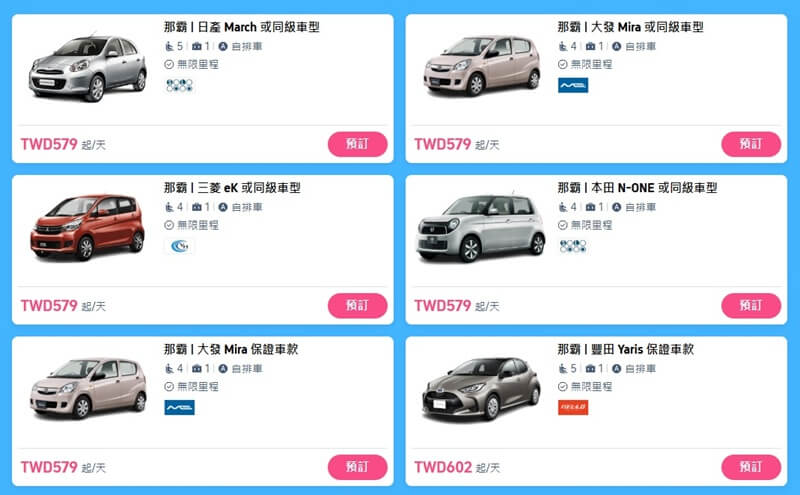Click the swirl company logo on the Mitsubishi eK card
Screen dimensions: 800x495
pos(179,246)
